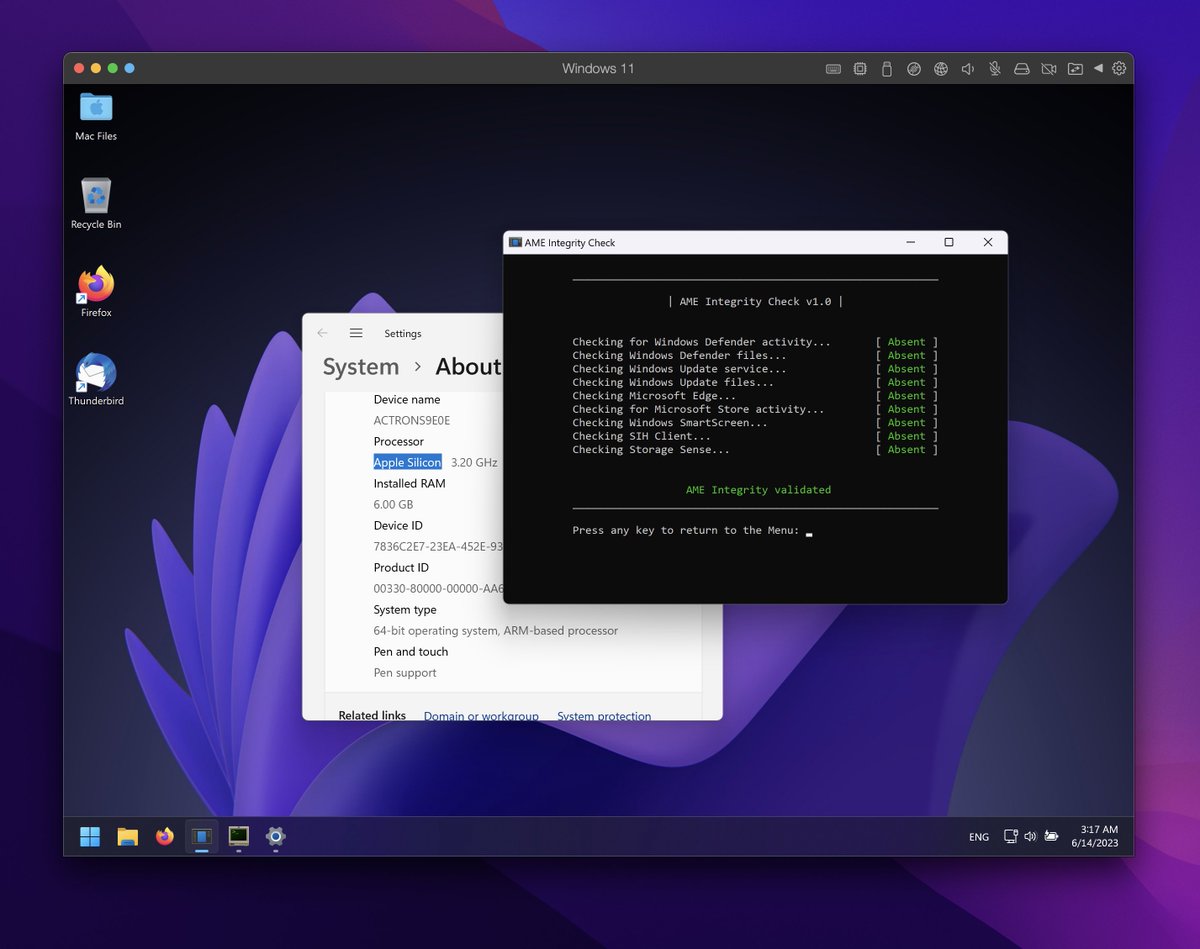Click the 6.00 GB installed RAM value

393,504
